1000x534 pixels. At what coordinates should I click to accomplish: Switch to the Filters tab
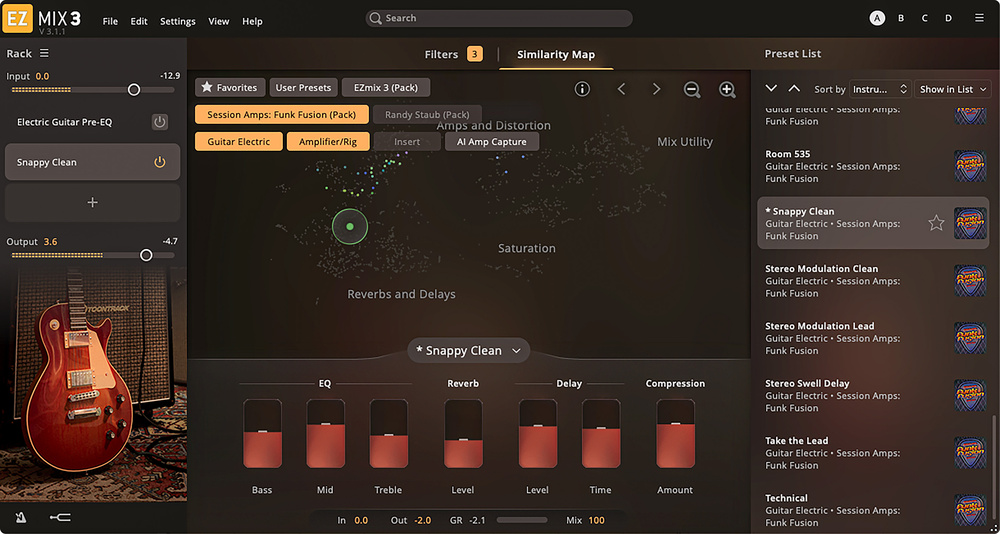(441, 54)
